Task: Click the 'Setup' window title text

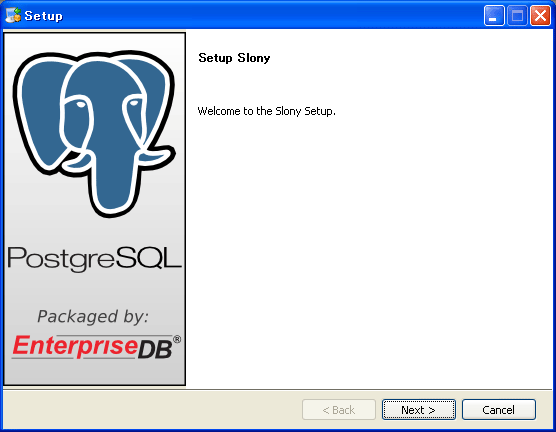Action: [44, 16]
